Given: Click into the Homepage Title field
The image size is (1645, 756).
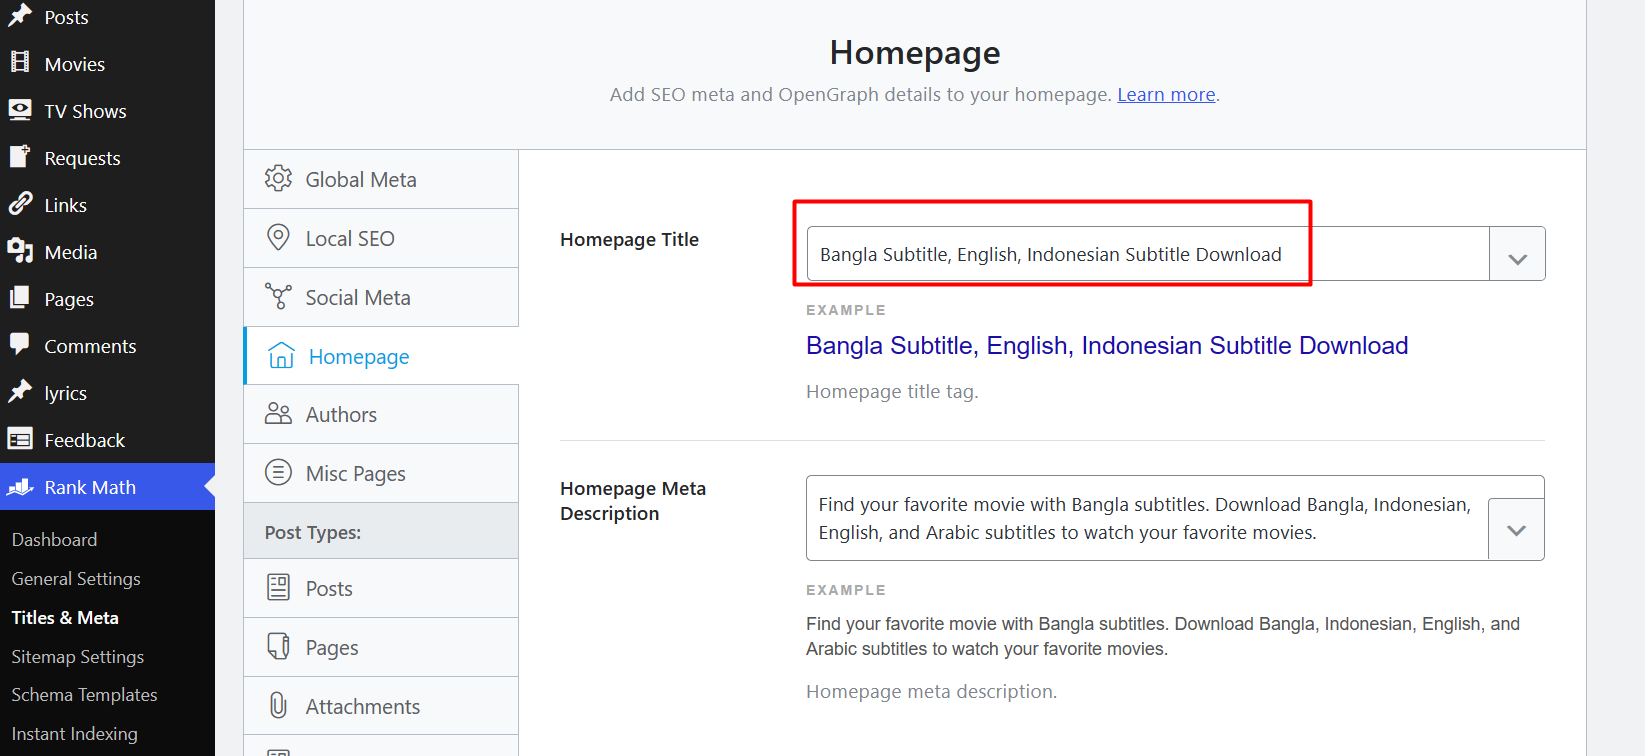Looking at the screenshot, I should pyautogui.click(x=1148, y=254).
